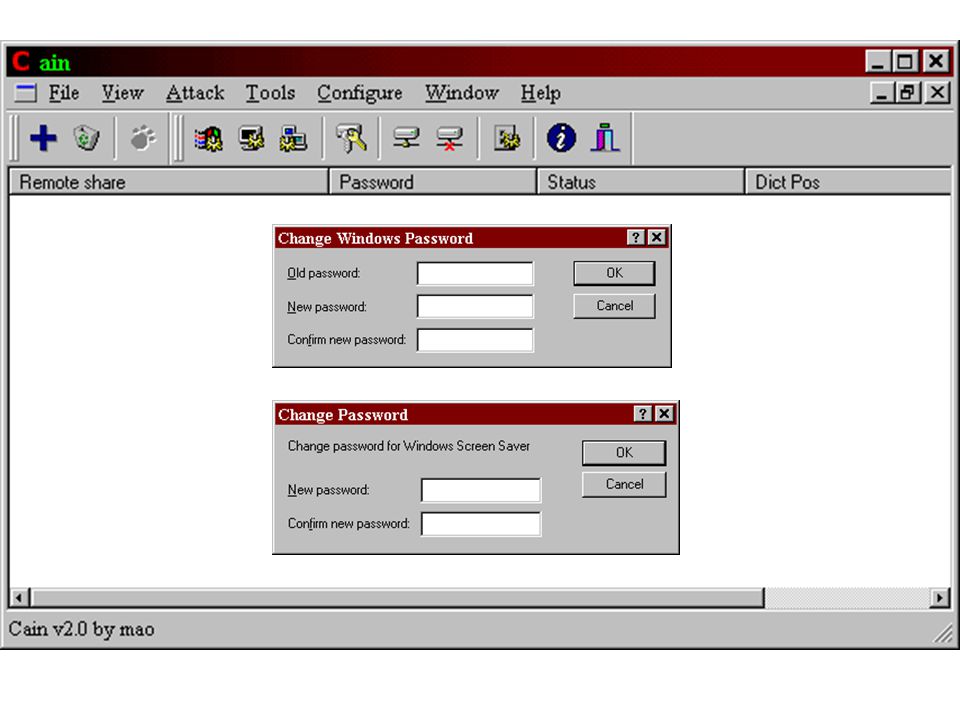The height and width of the screenshot is (720, 960).
Task: Maximize the Cain main window
Action: tap(905, 61)
